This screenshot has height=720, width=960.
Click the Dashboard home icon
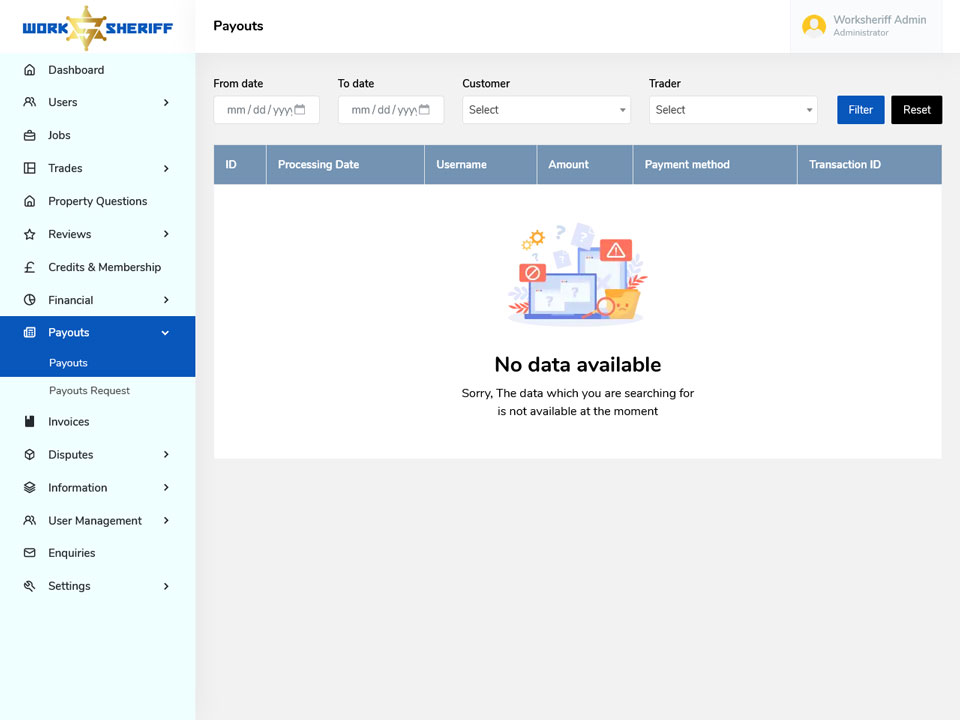pyautogui.click(x=29, y=70)
